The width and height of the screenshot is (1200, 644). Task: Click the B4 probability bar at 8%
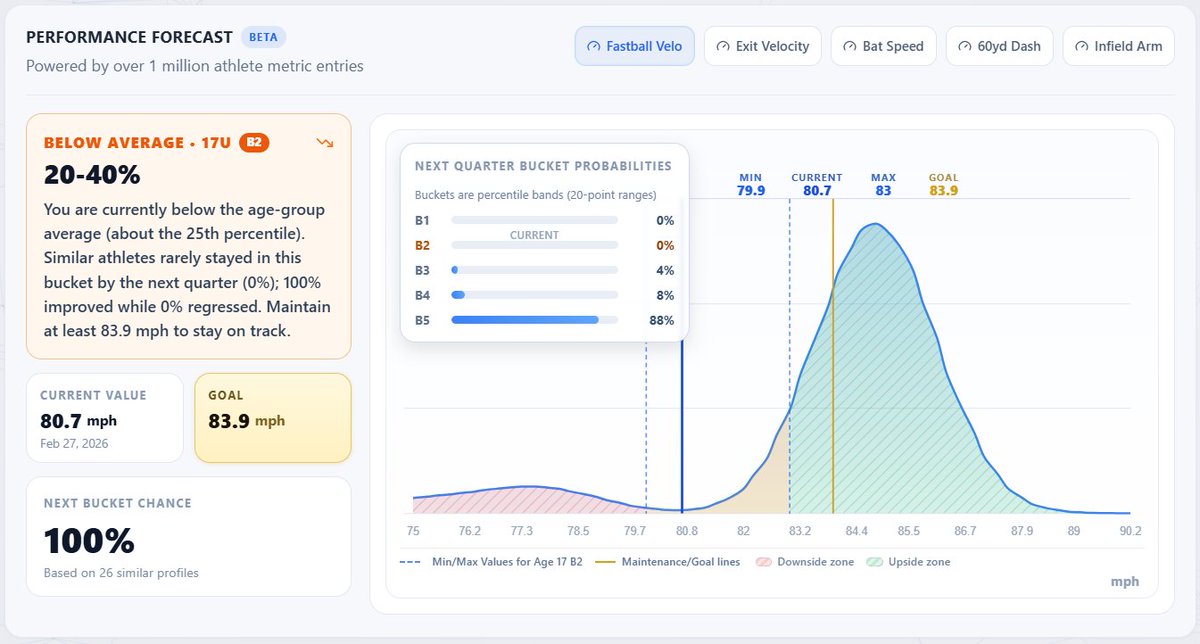[x=535, y=295]
